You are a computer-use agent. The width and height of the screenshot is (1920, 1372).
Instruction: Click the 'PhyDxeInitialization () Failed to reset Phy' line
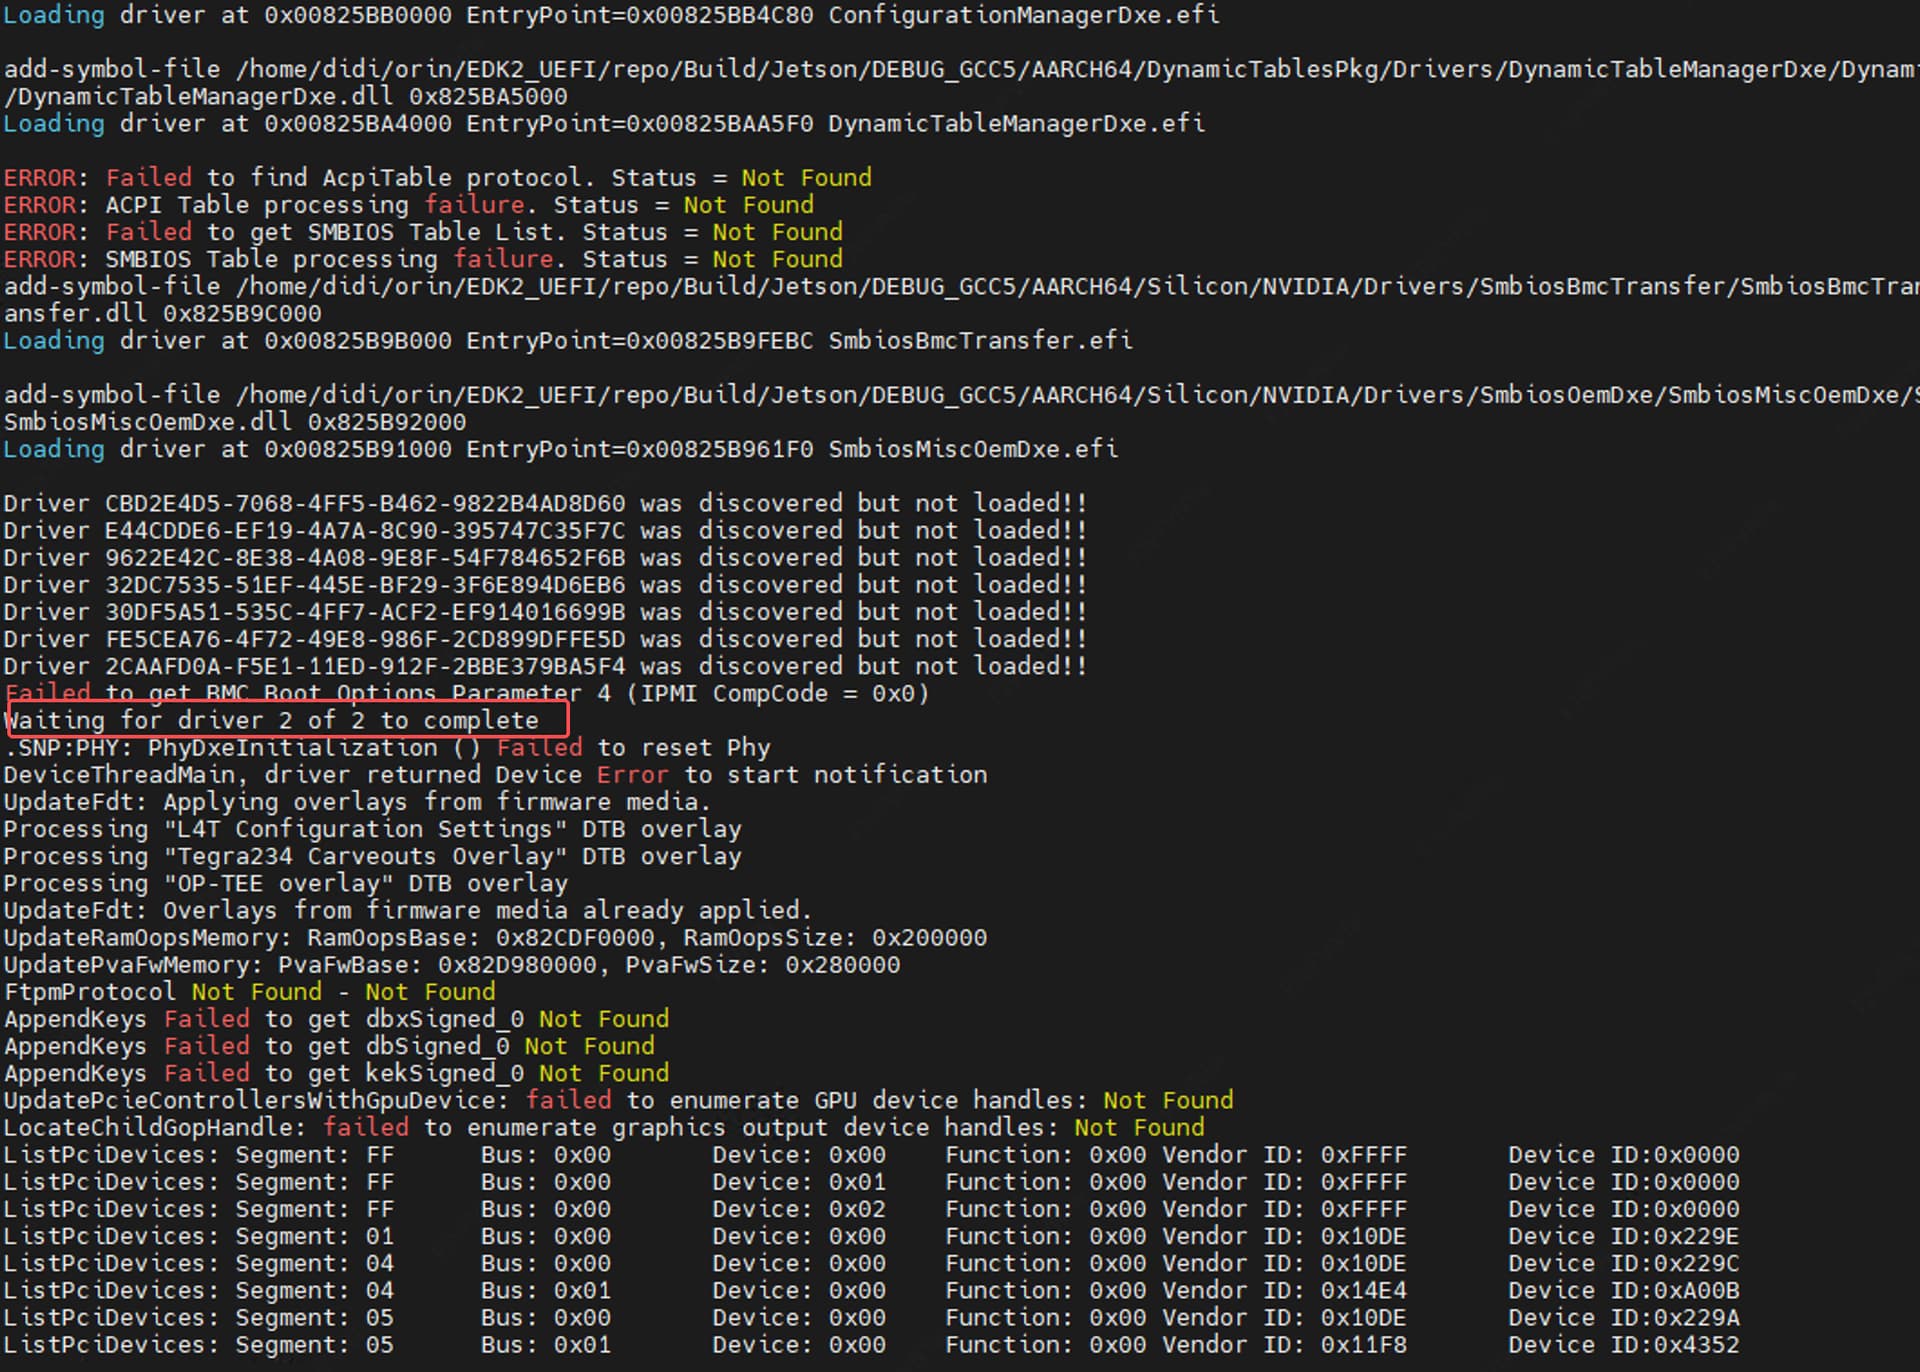coord(387,748)
